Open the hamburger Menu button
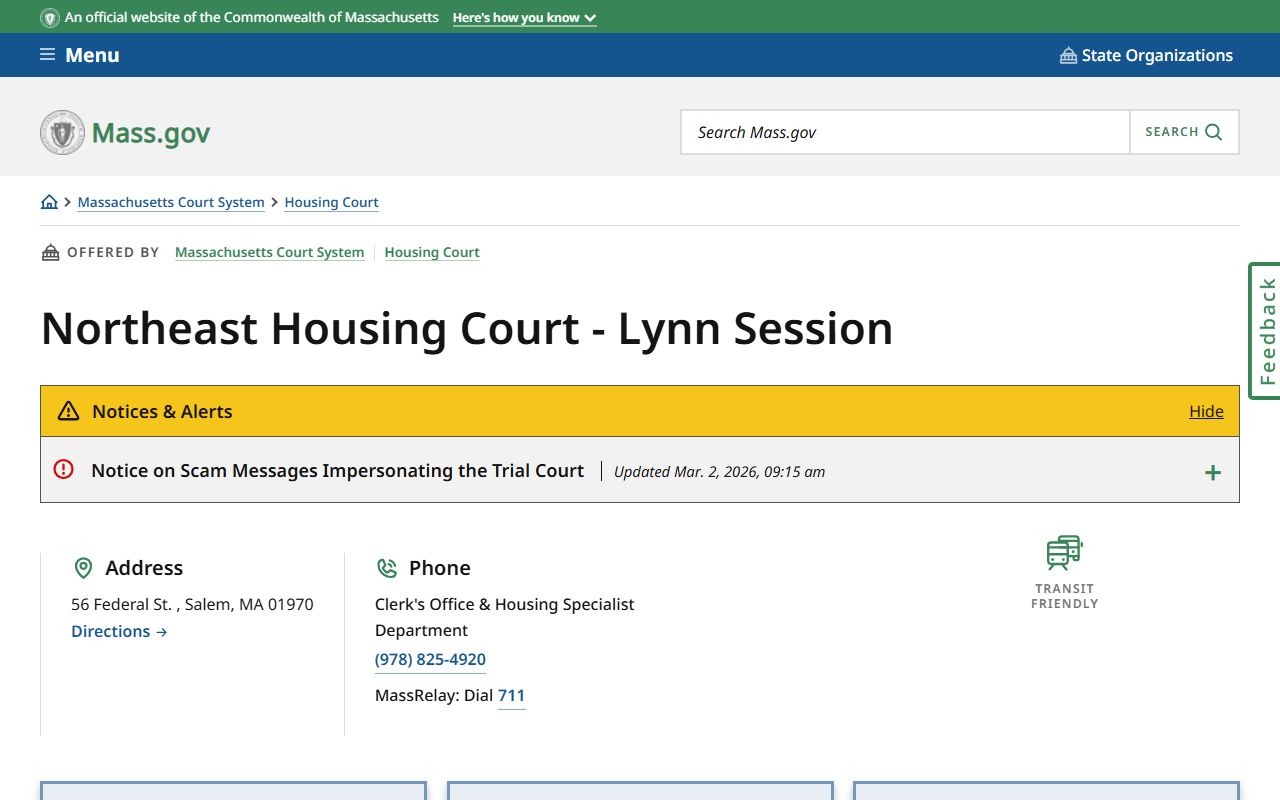 [x=79, y=55]
